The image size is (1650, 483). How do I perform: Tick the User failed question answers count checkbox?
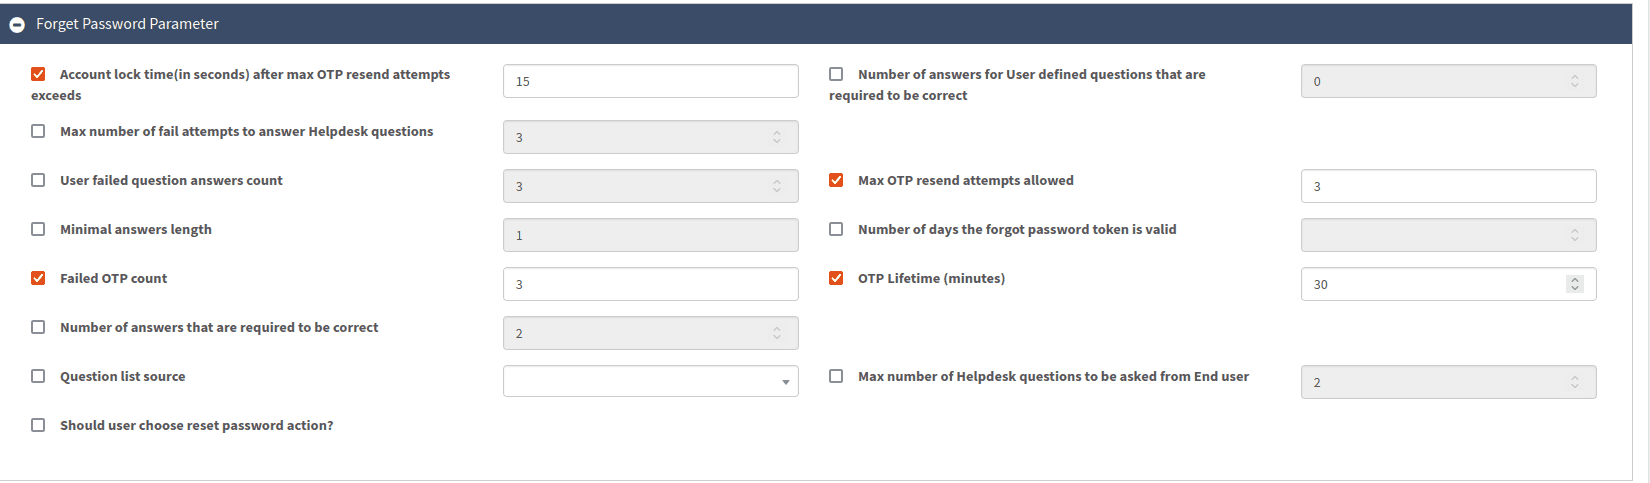tap(38, 180)
